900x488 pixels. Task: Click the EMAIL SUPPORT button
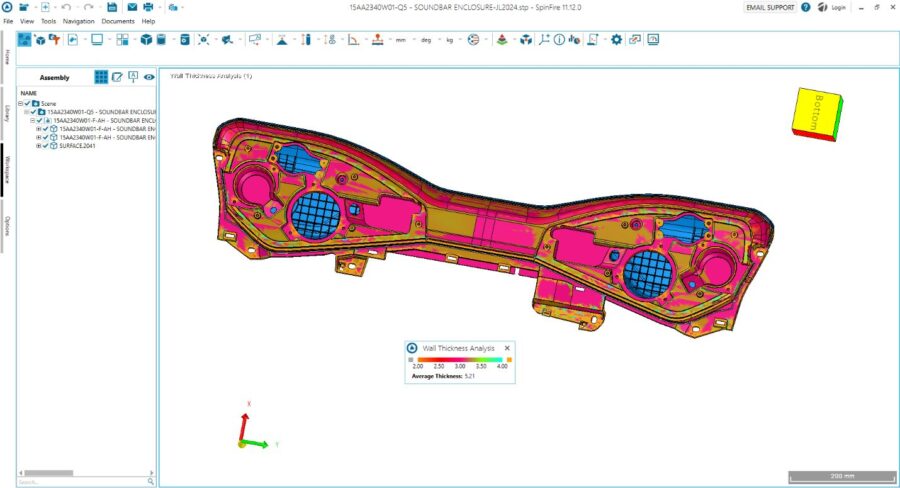tap(770, 7)
